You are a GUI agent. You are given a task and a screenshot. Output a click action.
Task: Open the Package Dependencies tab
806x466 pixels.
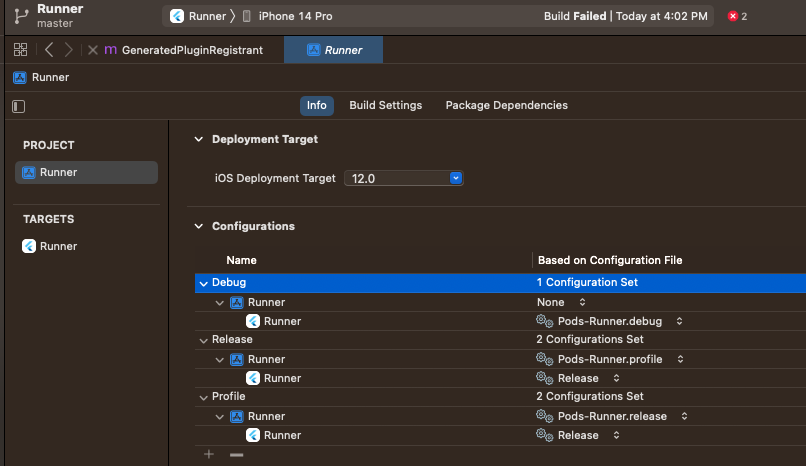[506, 105]
